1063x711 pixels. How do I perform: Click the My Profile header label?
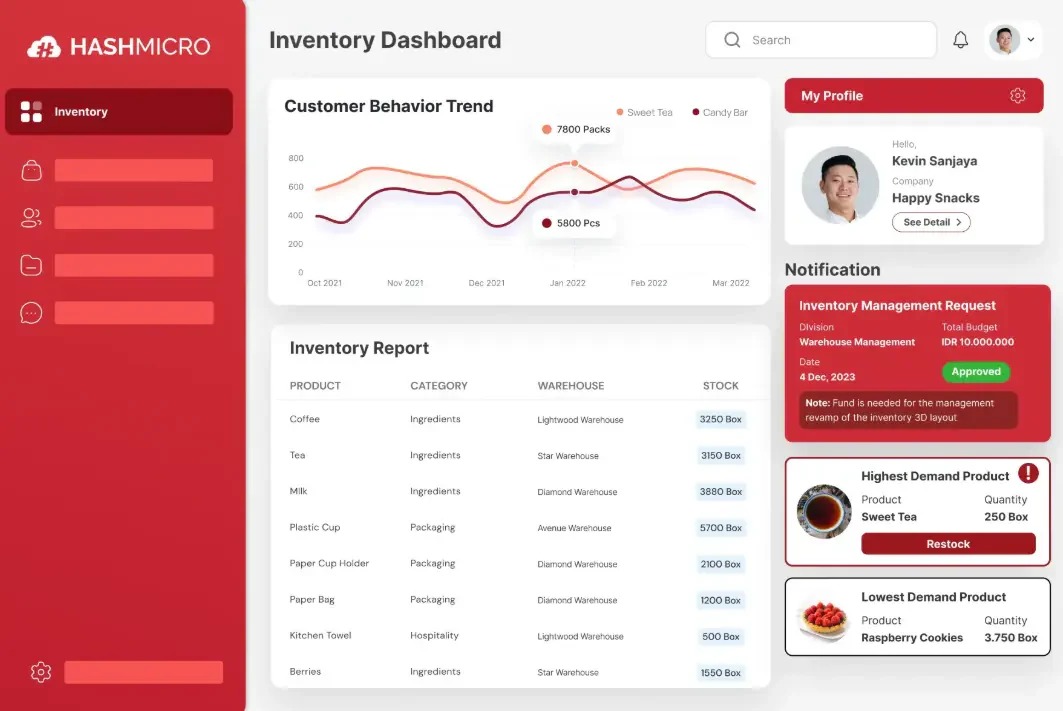pos(832,96)
